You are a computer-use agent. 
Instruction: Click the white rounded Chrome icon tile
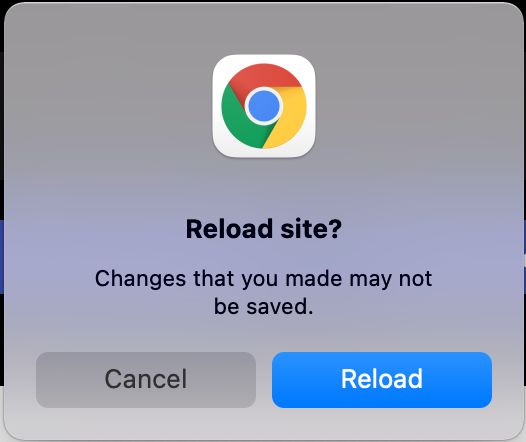[264, 106]
